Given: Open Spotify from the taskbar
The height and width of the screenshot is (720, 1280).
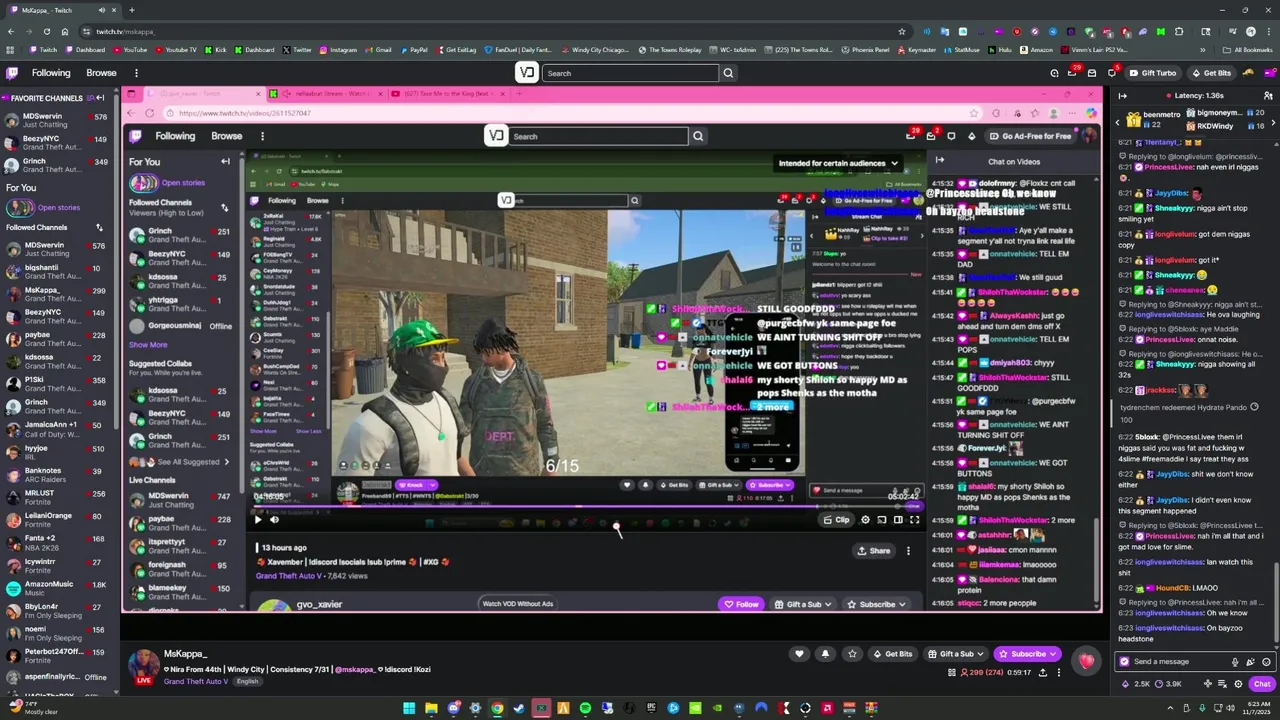Looking at the screenshot, I should point(585,708).
